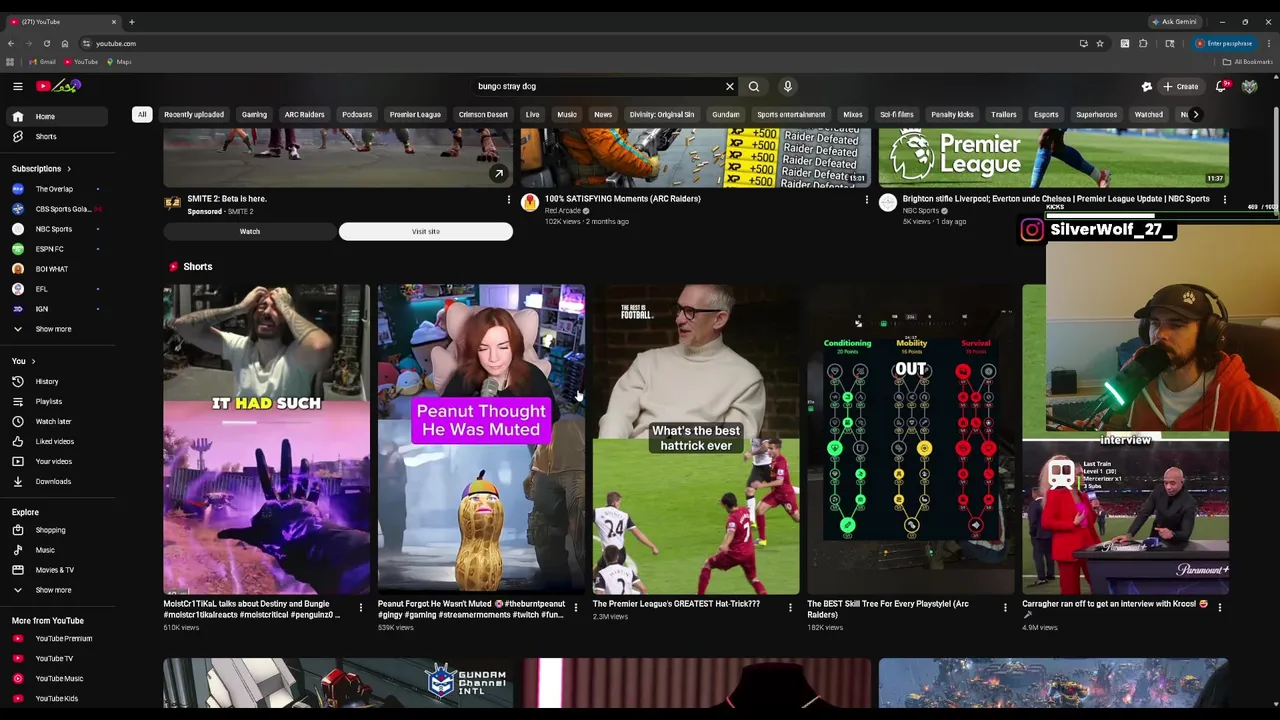Open the Maps bookmark
This screenshot has width=1280, height=720.
pyautogui.click(x=119, y=62)
